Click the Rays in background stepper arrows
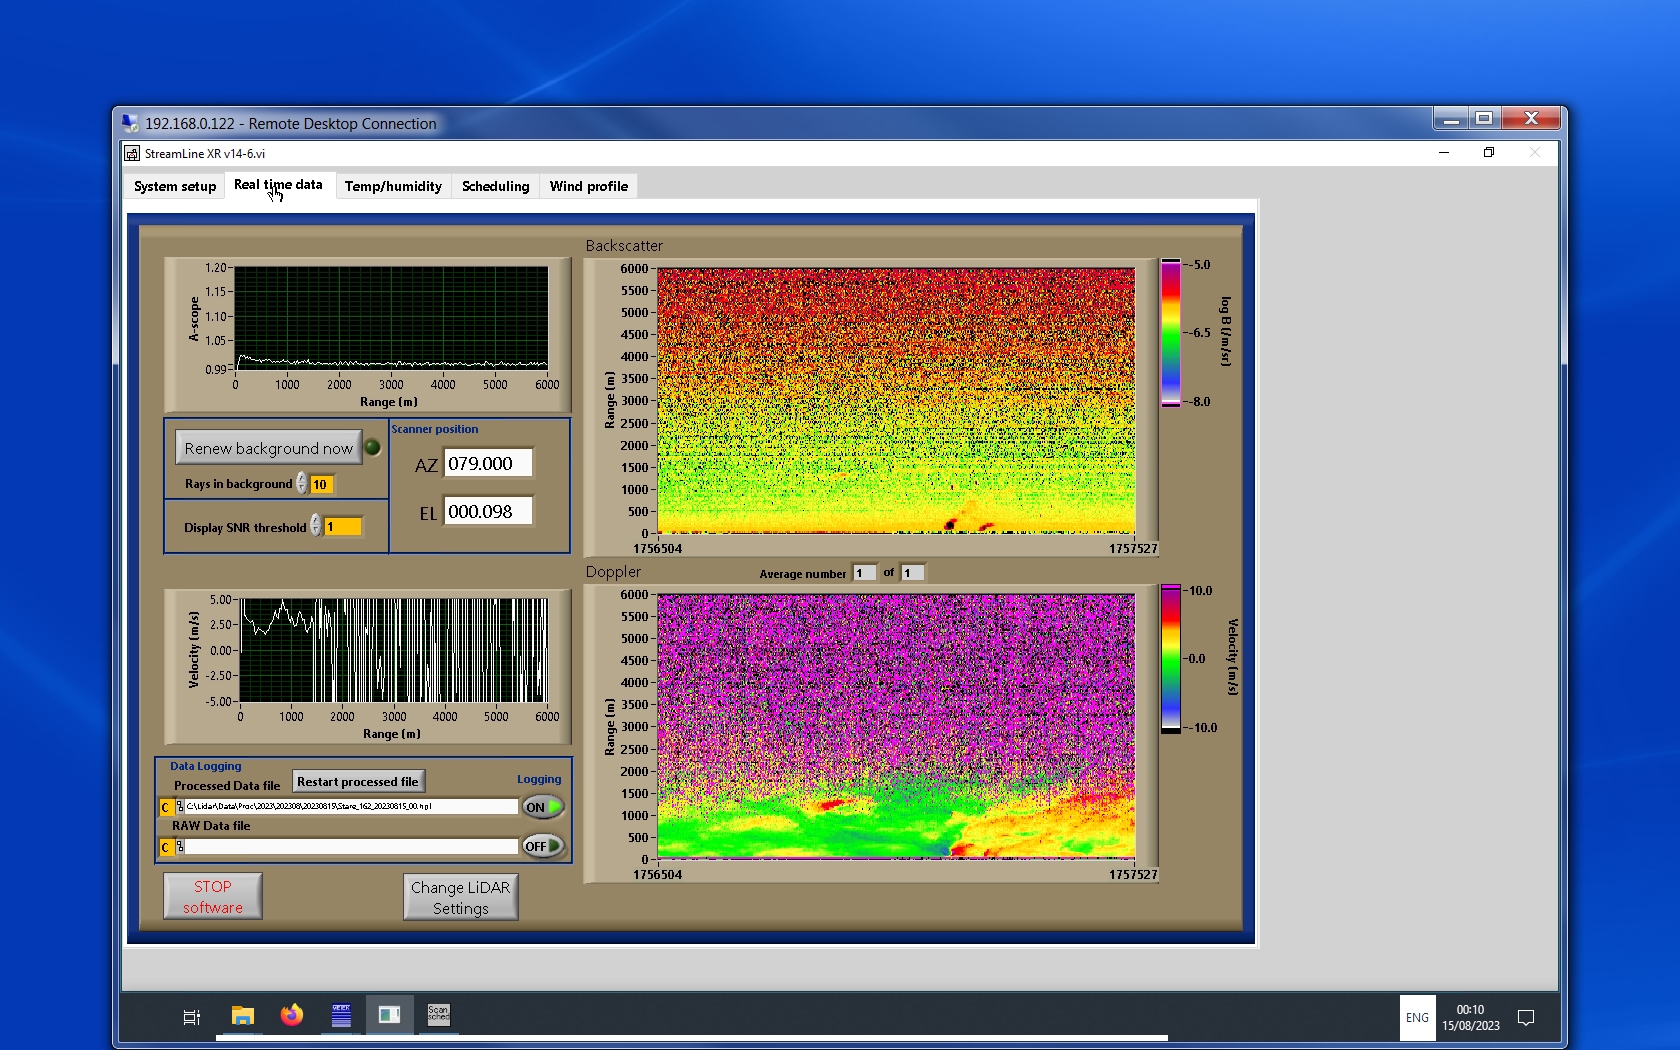 click(301, 484)
